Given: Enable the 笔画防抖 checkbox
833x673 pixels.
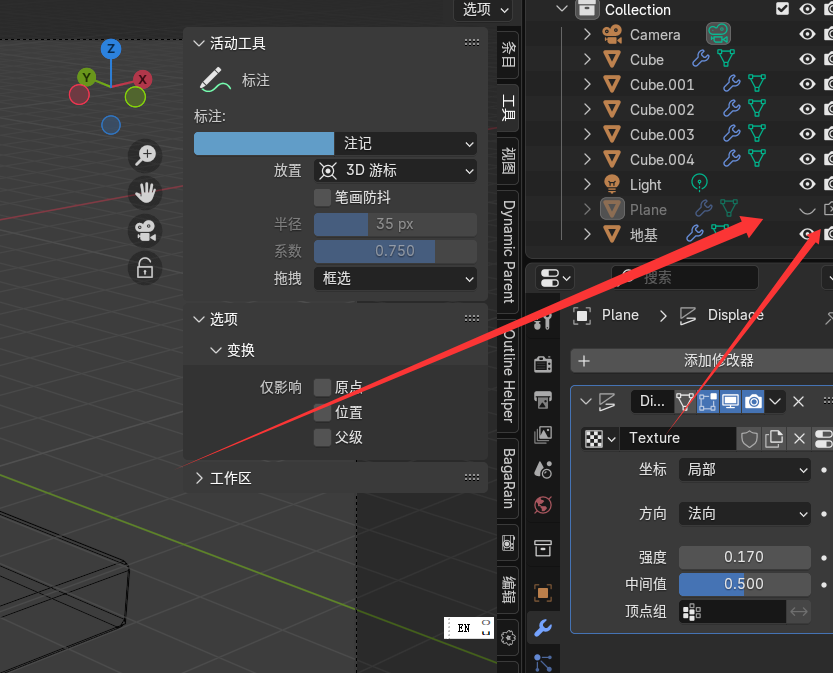Looking at the screenshot, I should (x=322, y=198).
